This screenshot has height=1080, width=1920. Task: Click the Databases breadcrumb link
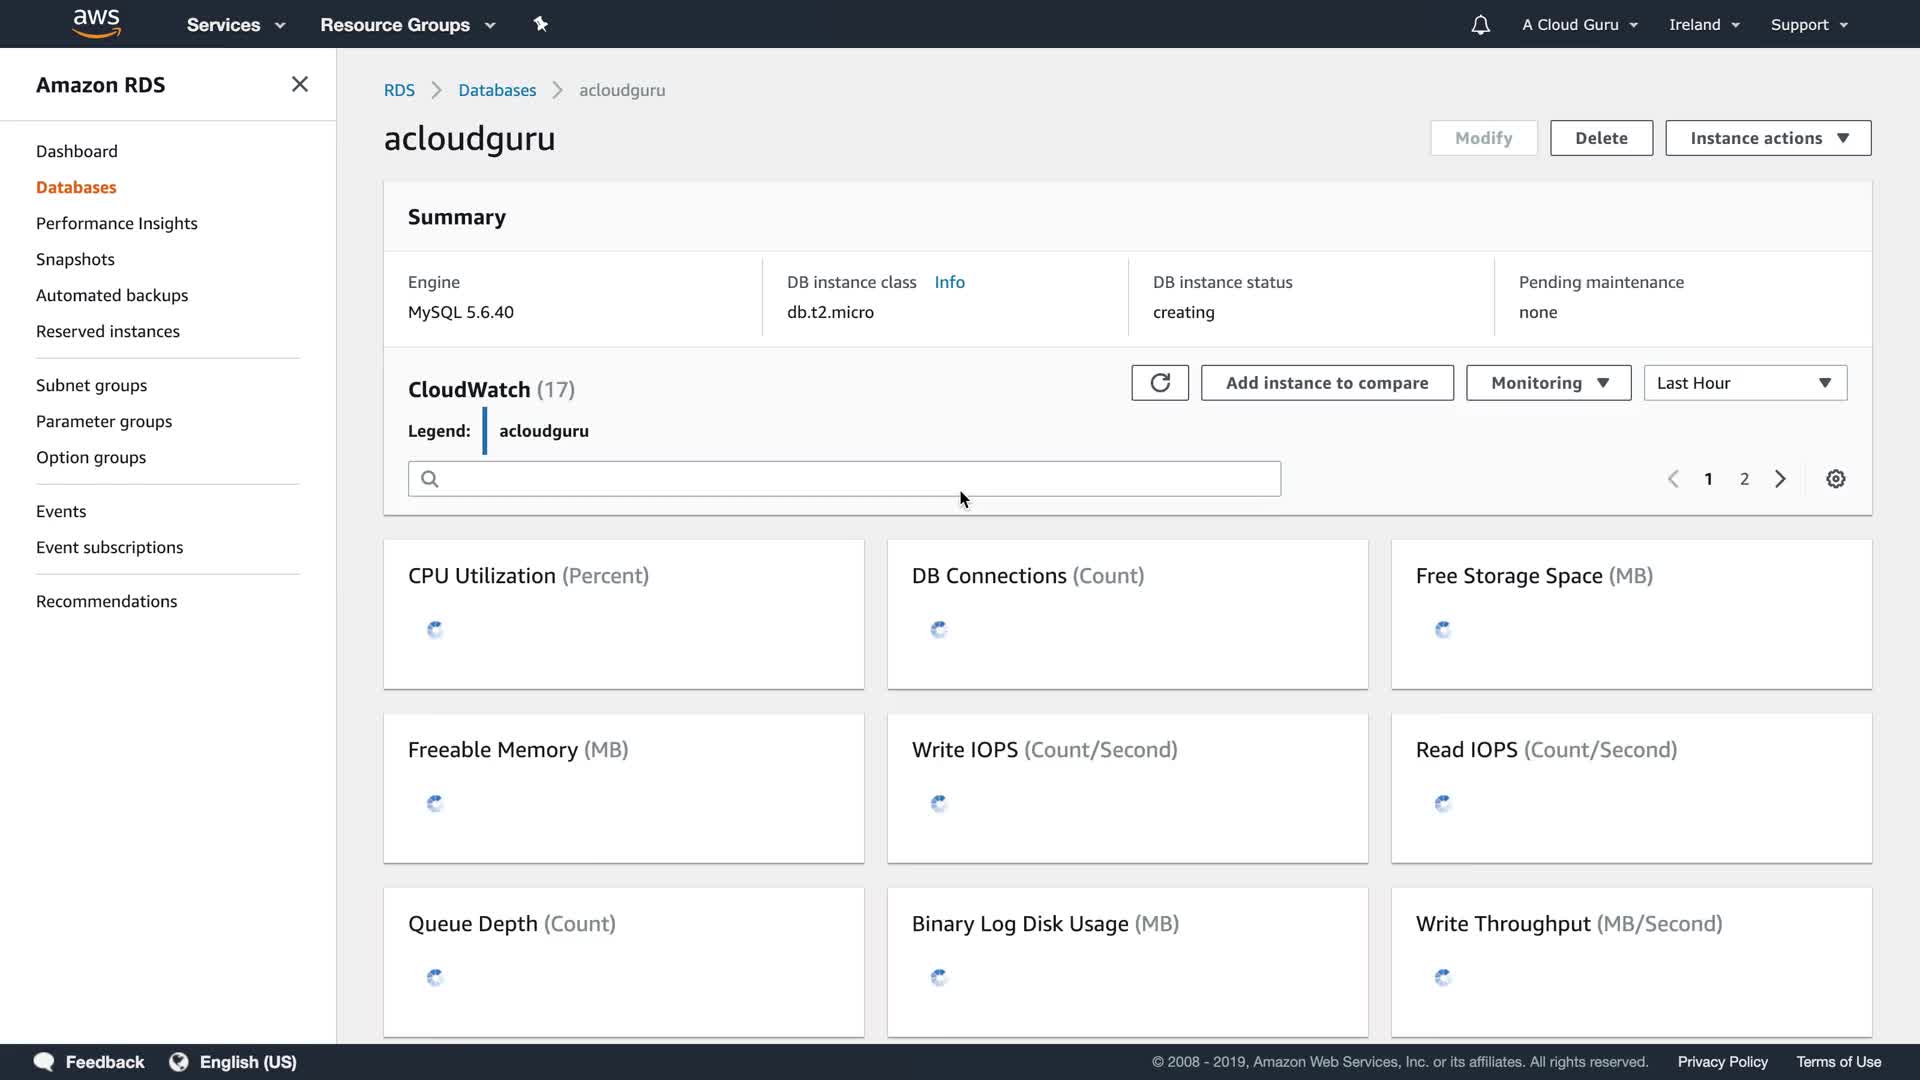point(497,90)
